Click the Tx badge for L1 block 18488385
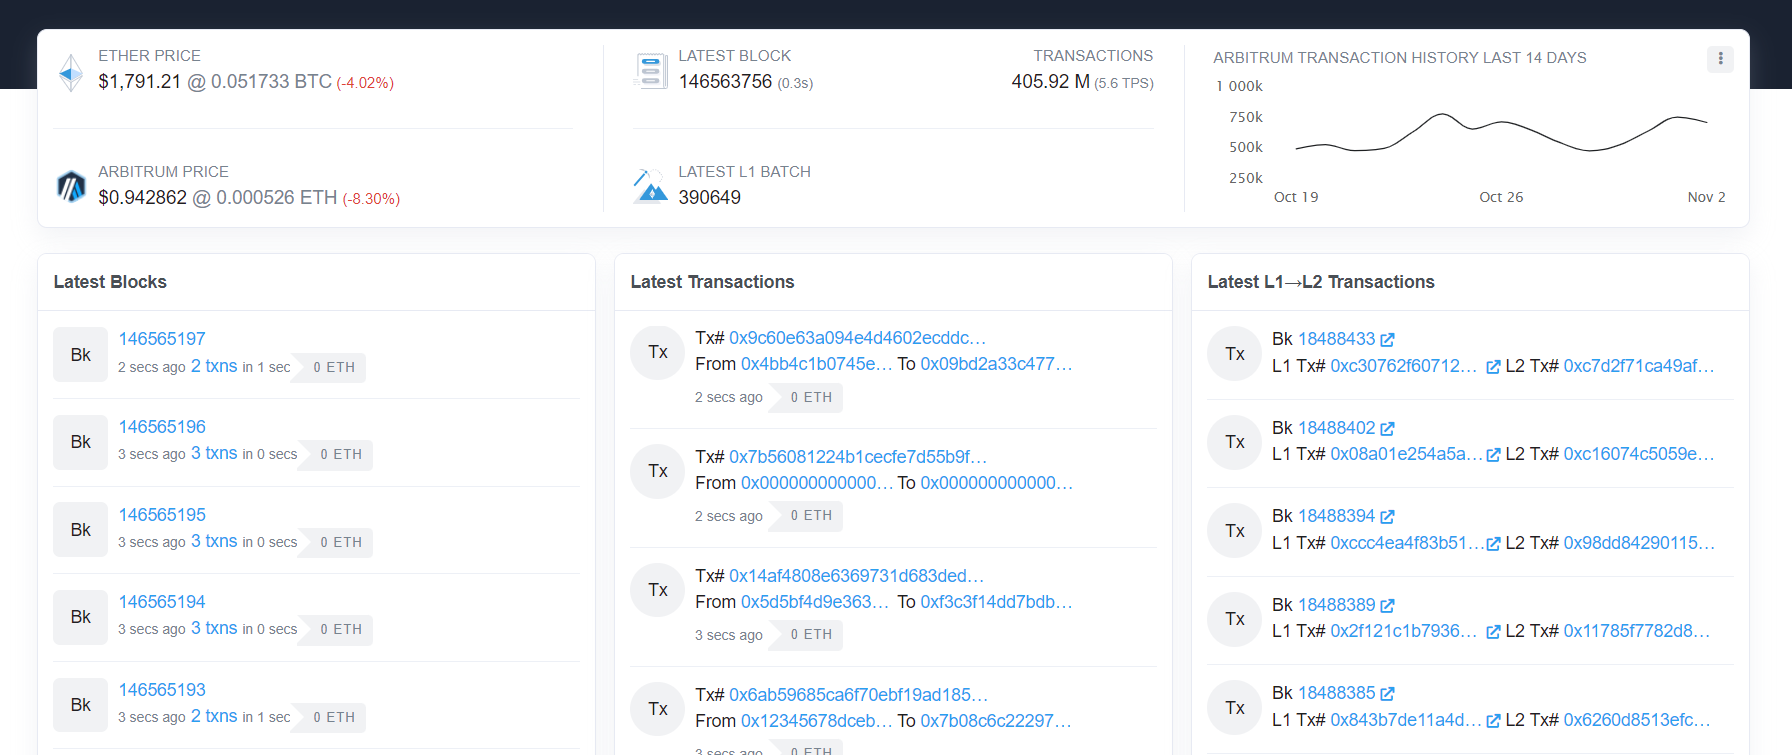The image size is (1792, 755). 1235,708
